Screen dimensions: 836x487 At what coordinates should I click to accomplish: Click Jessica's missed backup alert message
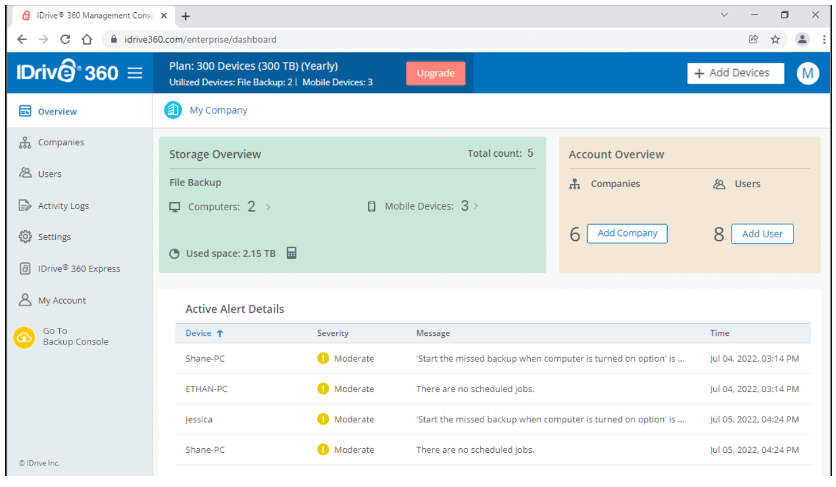click(550, 420)
